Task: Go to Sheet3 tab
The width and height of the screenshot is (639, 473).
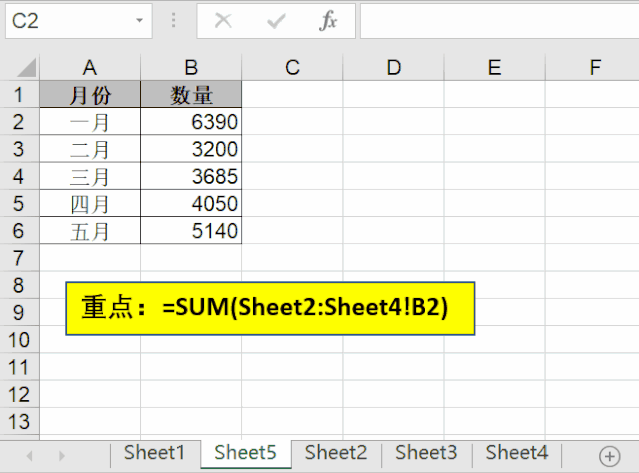Action: pyautogui.click(x=426, y=453)
